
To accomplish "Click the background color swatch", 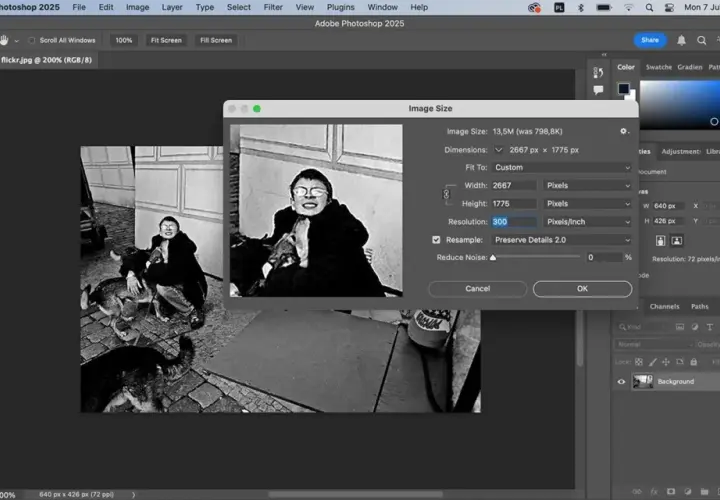I will 632,95.
